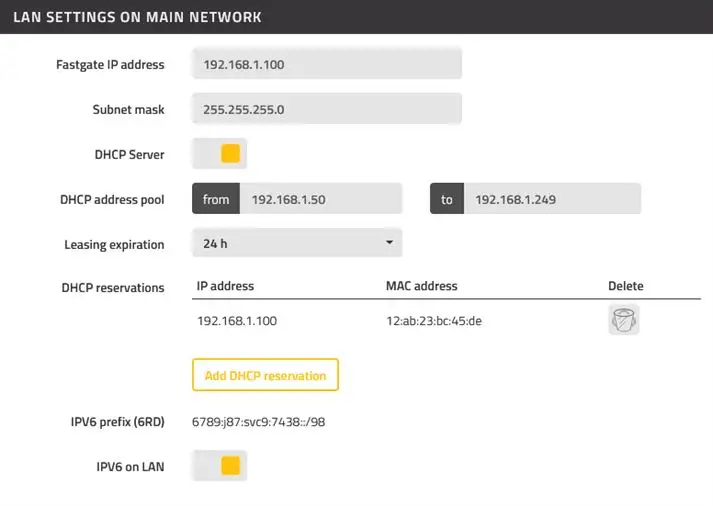The image size is (713, 506).
Task: Click the LAN Settings on Main Network heading
Action: pyautogui.click(x=137, y=17)
